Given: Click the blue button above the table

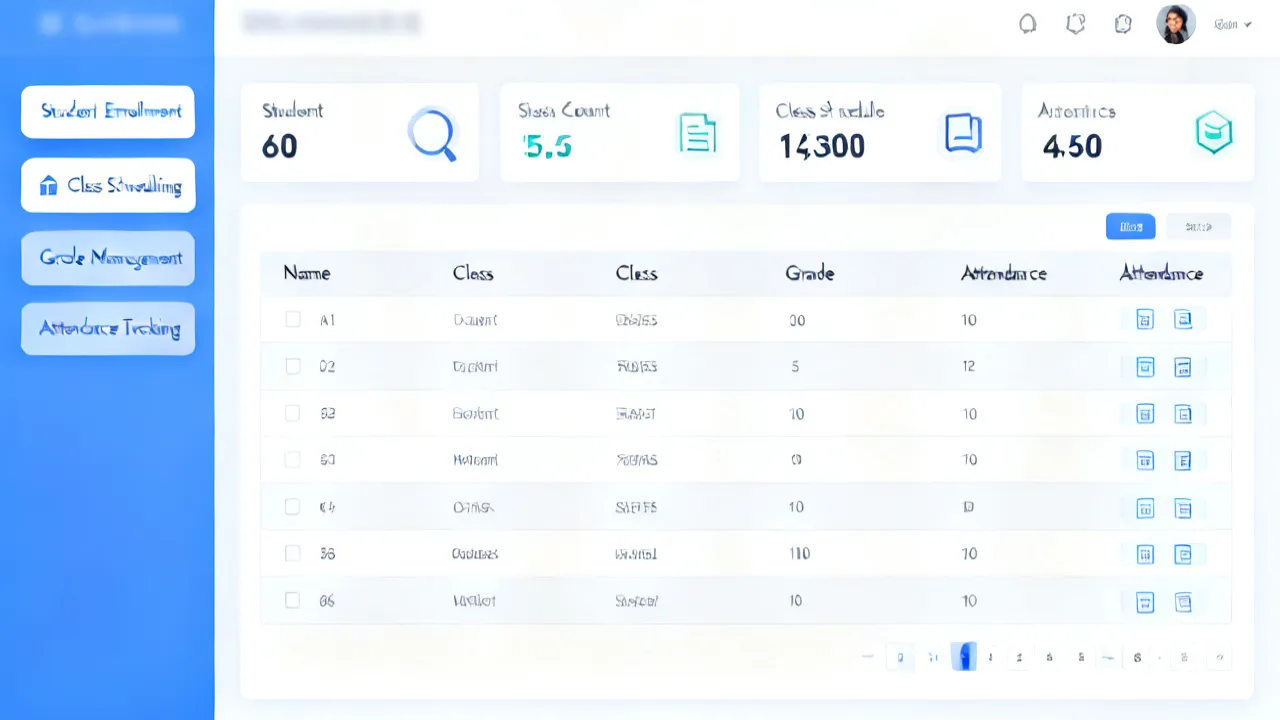Looking at the screenshot, I should [x=1131, y=227].
